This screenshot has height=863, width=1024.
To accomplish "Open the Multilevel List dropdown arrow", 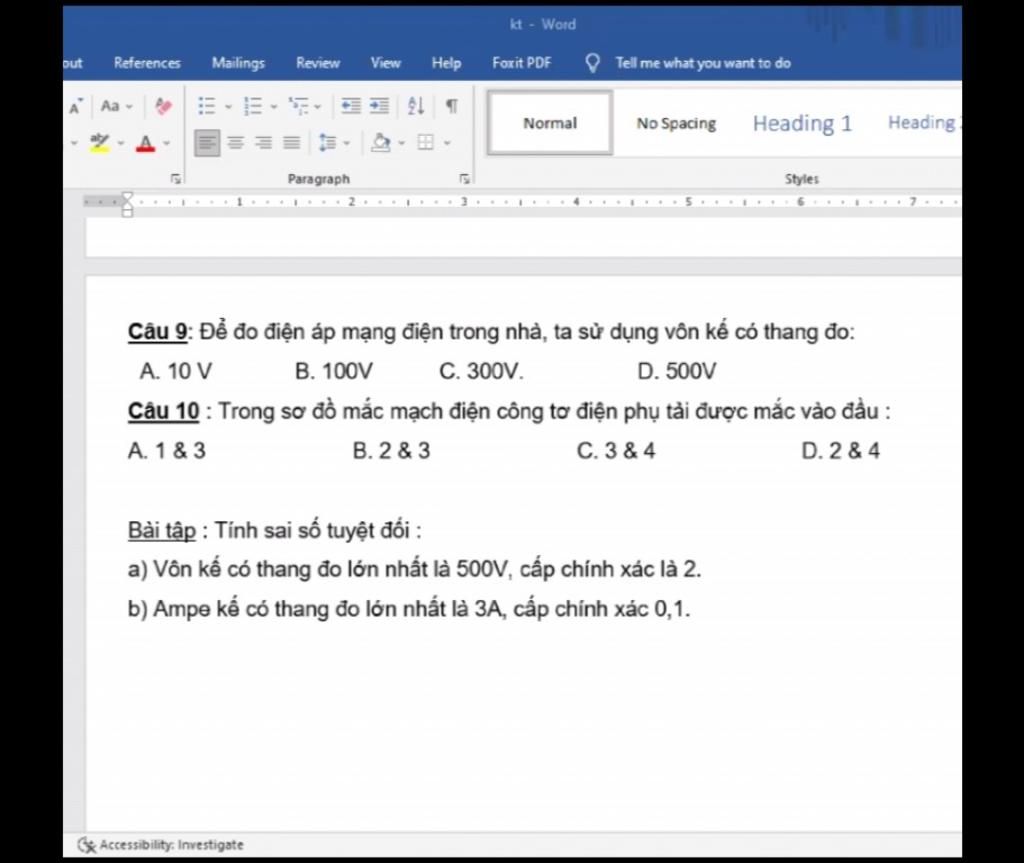I will pyautogui.click(x=317, y=106).
